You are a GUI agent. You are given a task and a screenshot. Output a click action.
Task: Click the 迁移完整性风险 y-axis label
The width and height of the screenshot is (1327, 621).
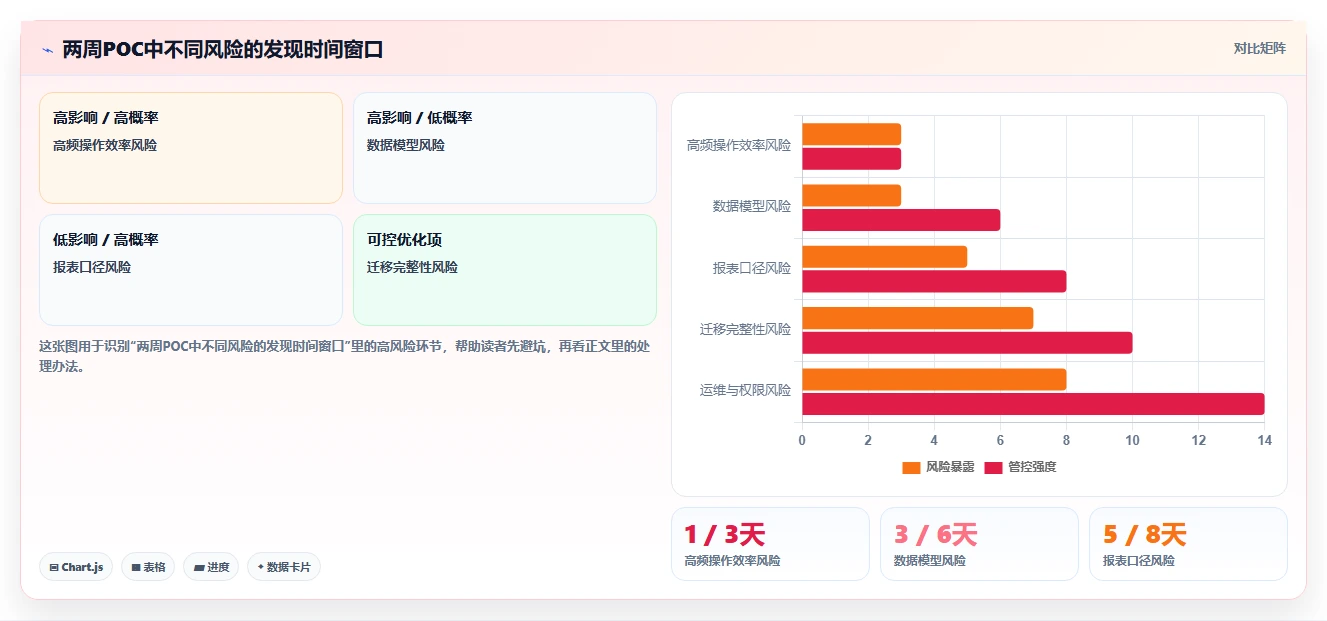point(745,329)
